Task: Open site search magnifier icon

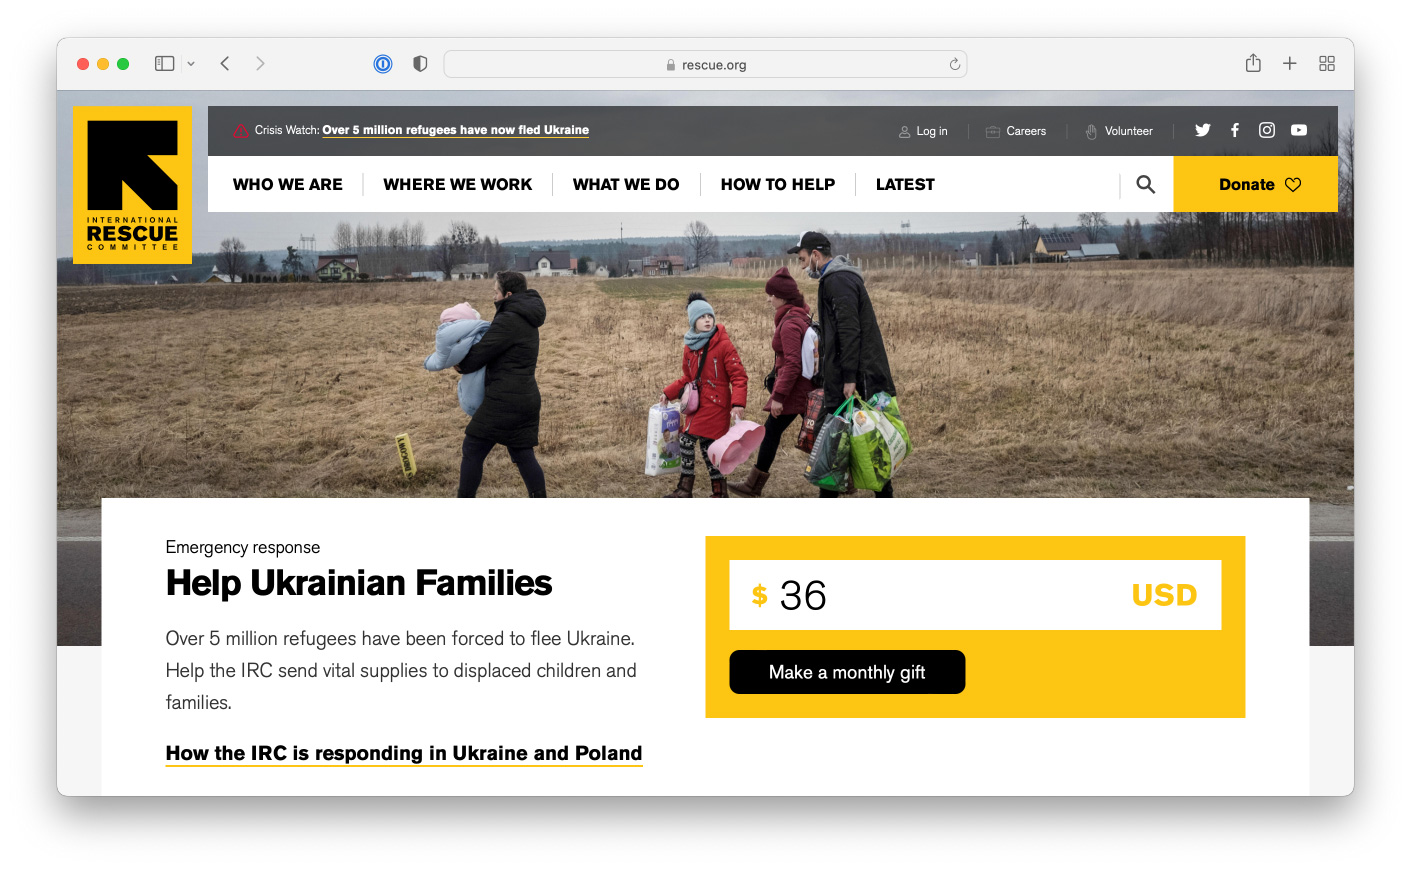Action: click(1146, 184)
